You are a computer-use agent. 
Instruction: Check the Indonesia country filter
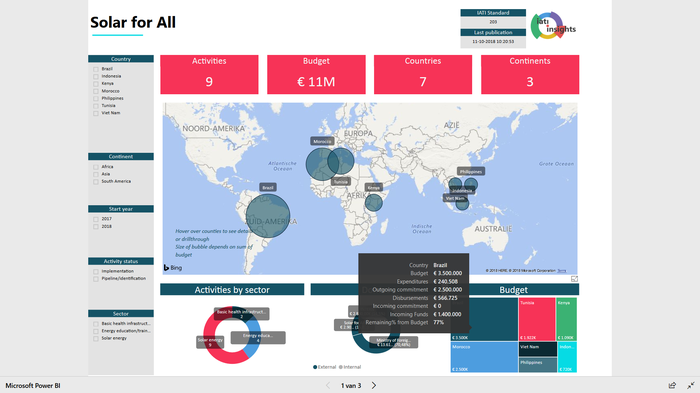pyautogui.click(x=96, y=76)
